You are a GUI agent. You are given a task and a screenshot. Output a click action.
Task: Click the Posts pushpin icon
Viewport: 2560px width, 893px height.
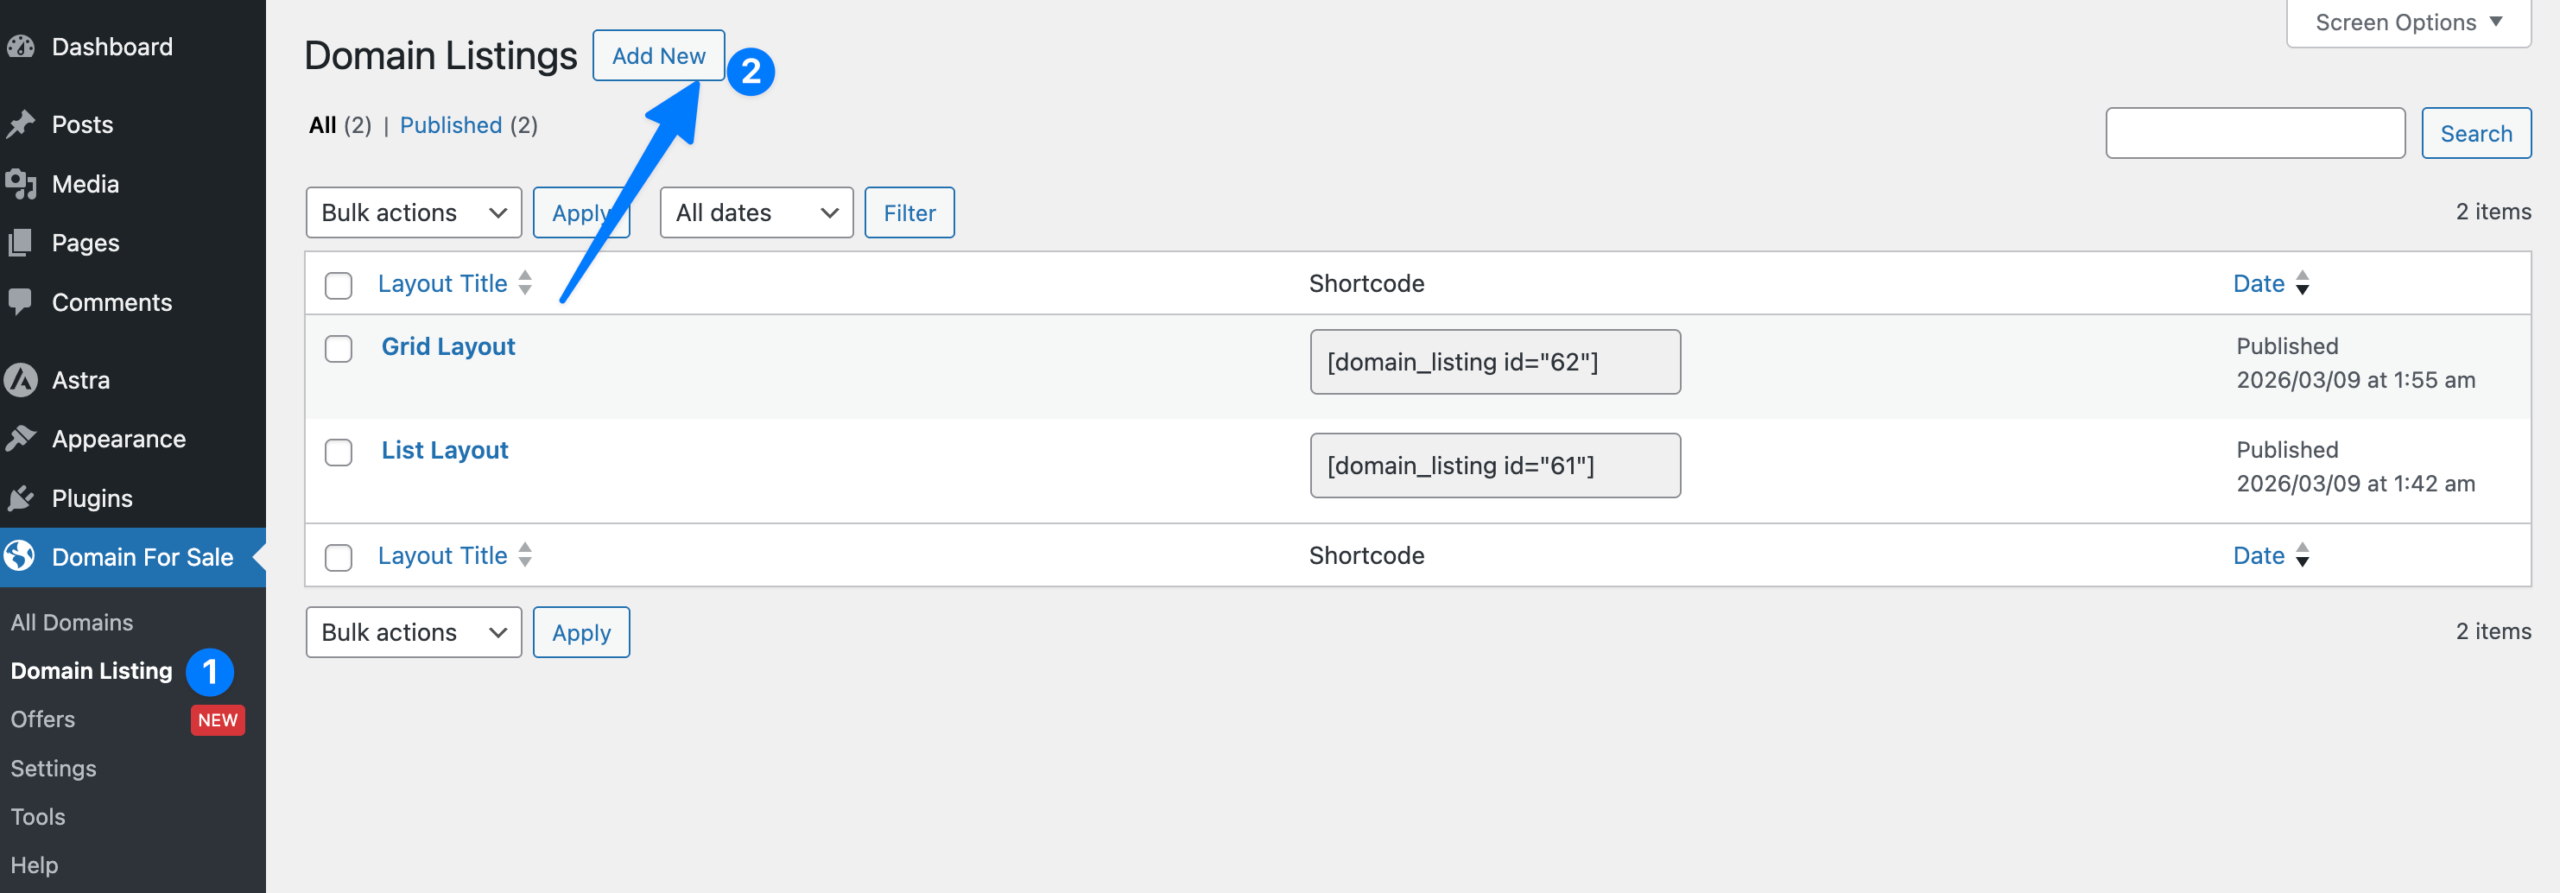coord(20,125)
